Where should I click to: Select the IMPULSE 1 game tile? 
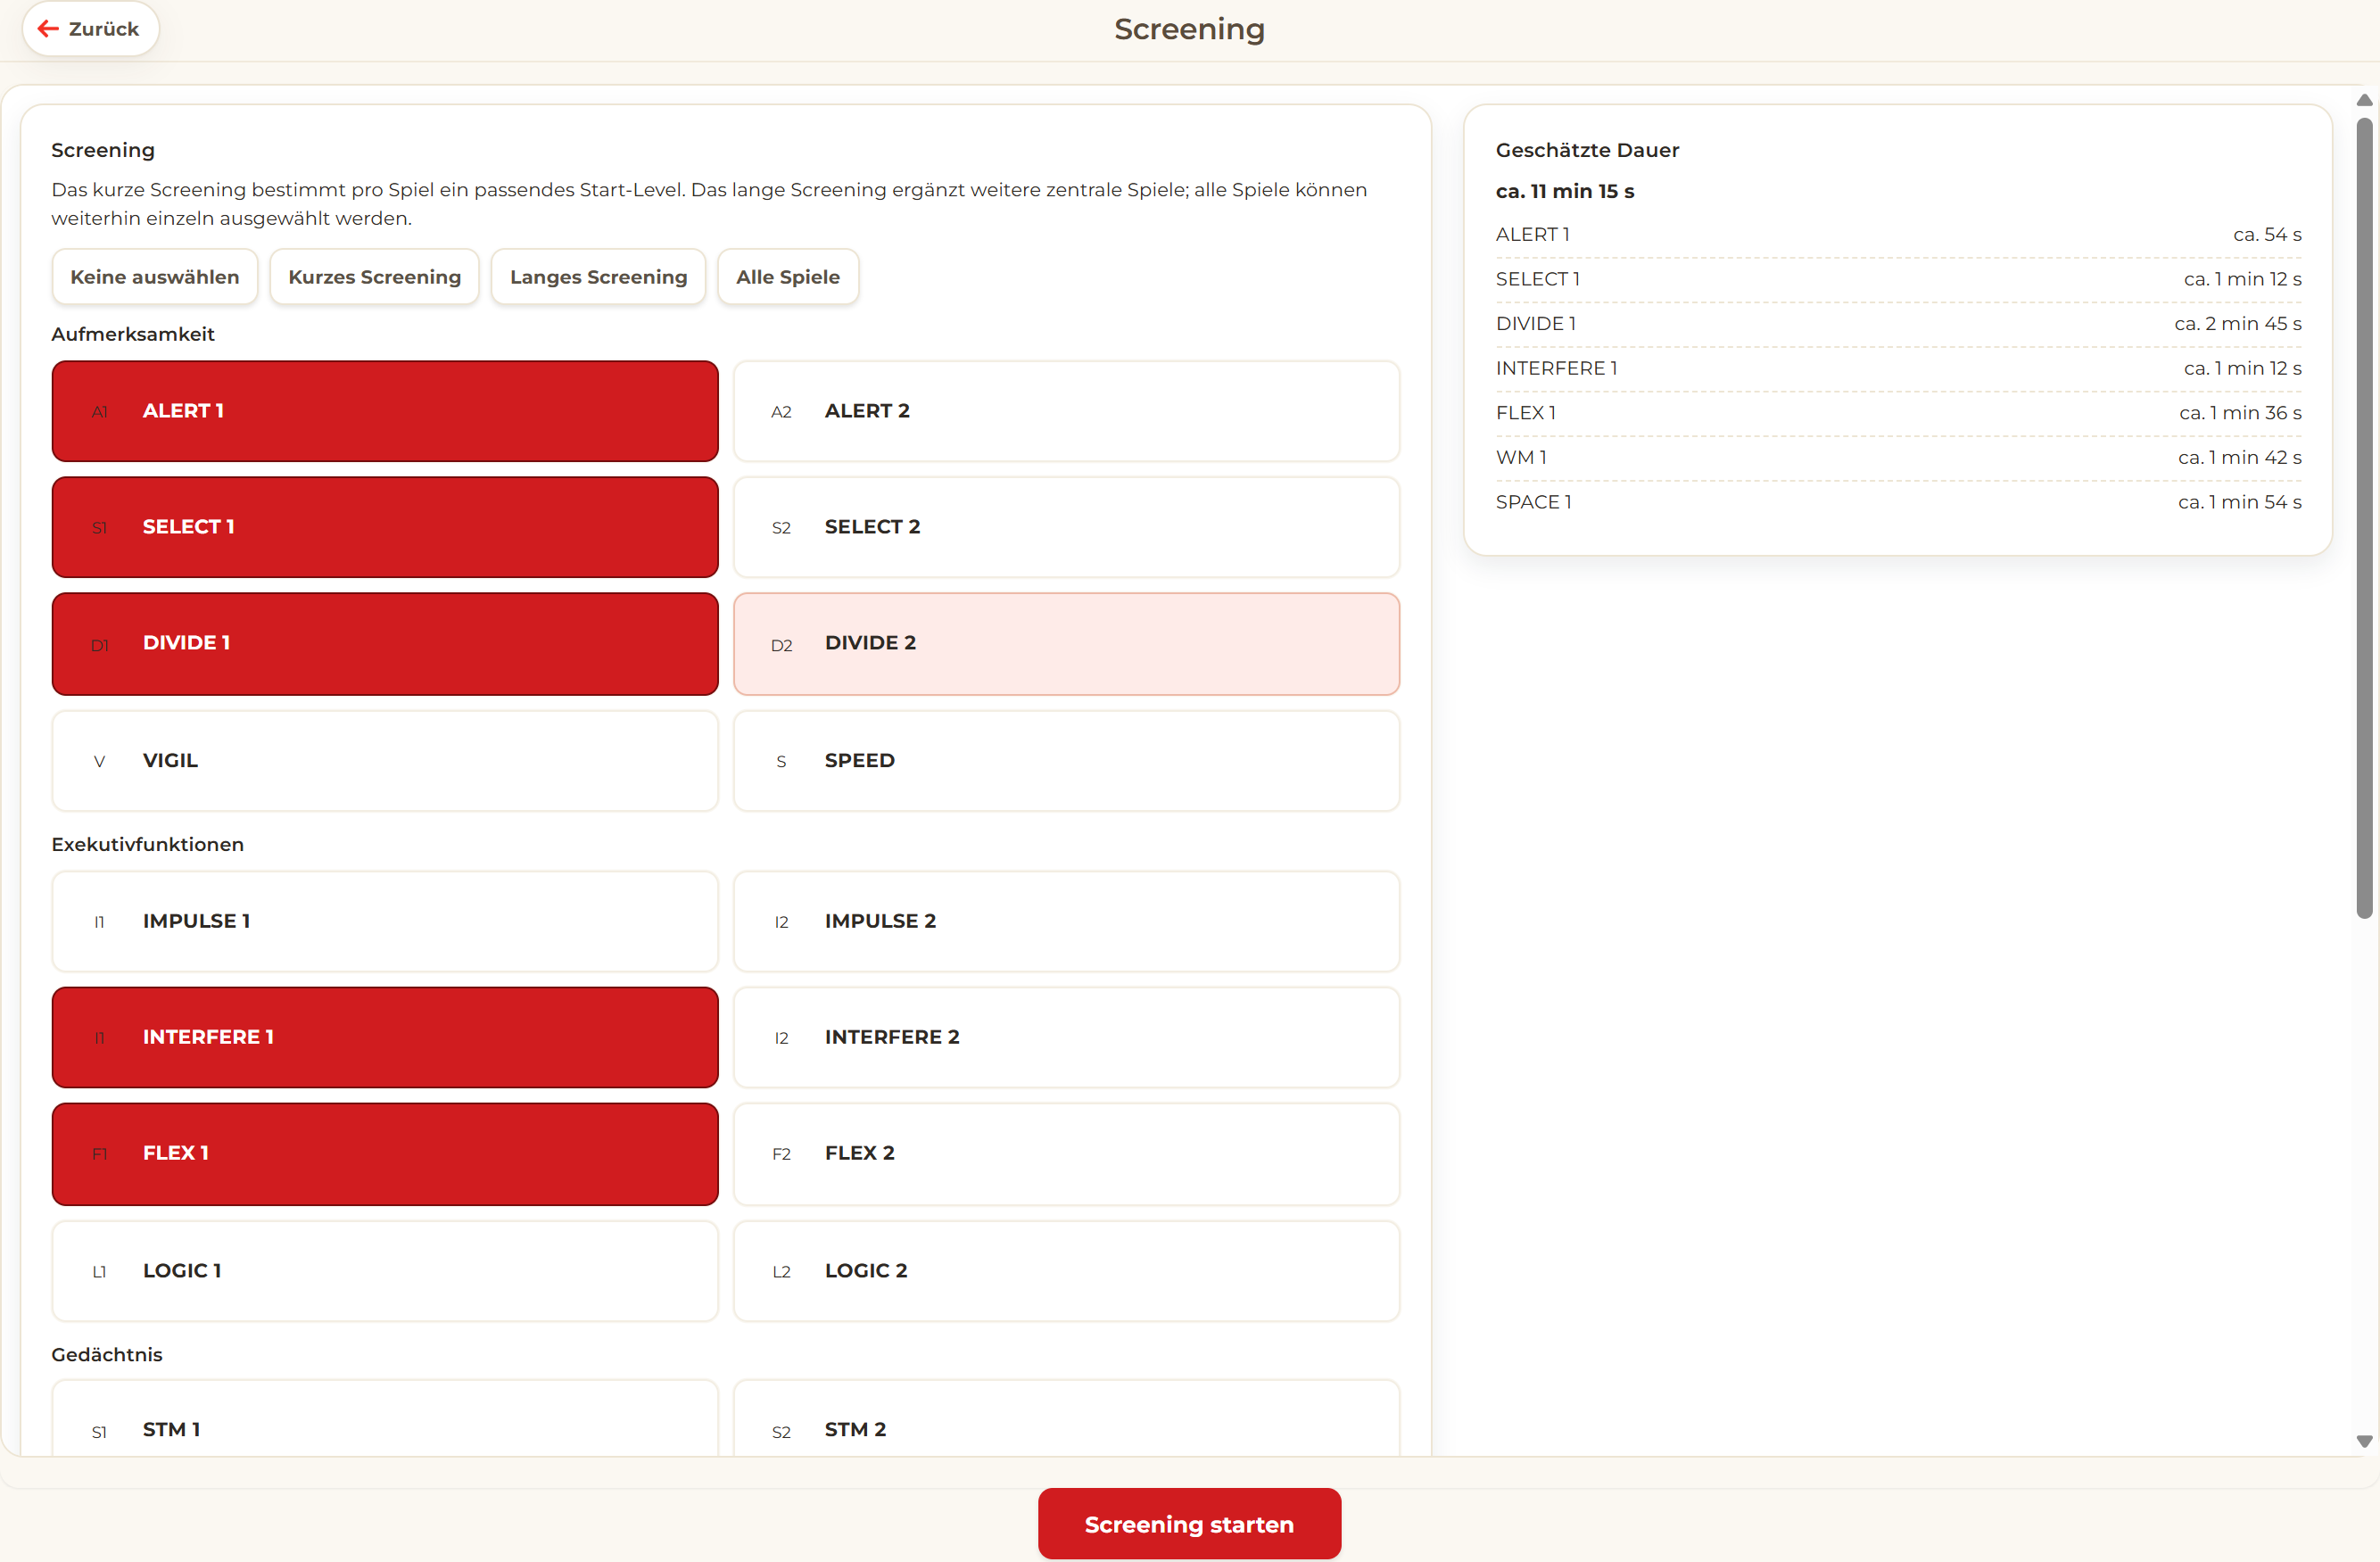385,921
